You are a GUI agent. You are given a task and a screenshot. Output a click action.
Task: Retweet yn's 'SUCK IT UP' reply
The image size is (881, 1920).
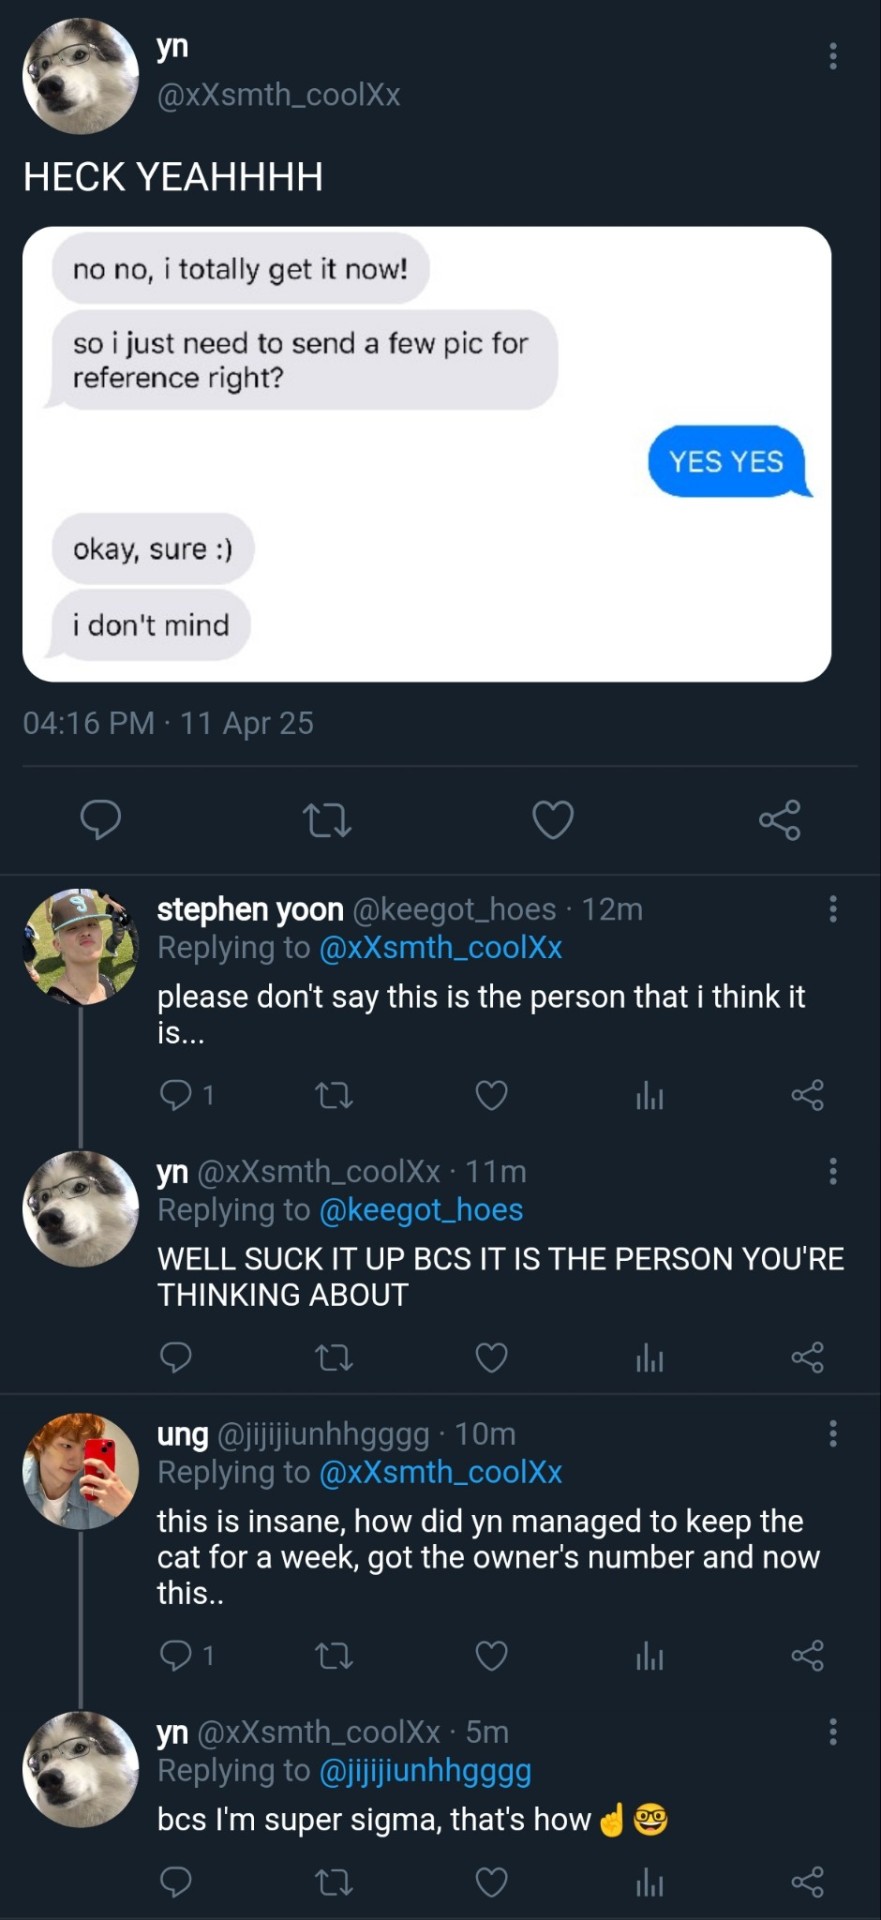point(334,1358)
